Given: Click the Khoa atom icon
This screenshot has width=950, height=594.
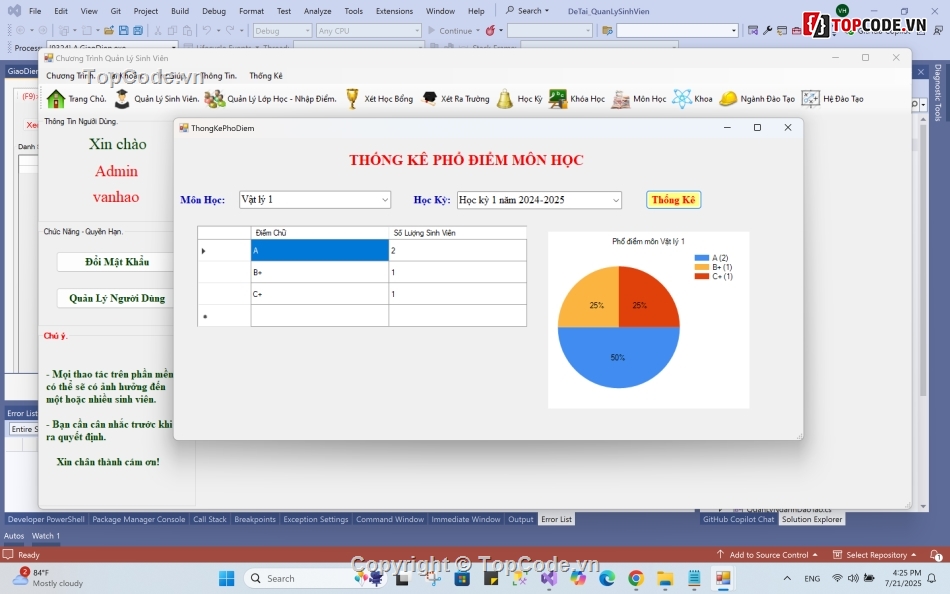Looking at the screenshot, I should click(682, 99).
